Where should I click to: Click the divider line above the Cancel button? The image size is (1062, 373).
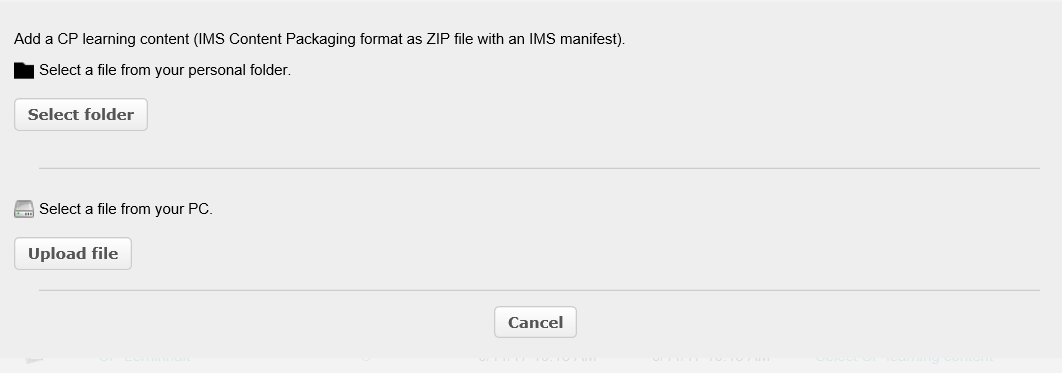(539, 290)
